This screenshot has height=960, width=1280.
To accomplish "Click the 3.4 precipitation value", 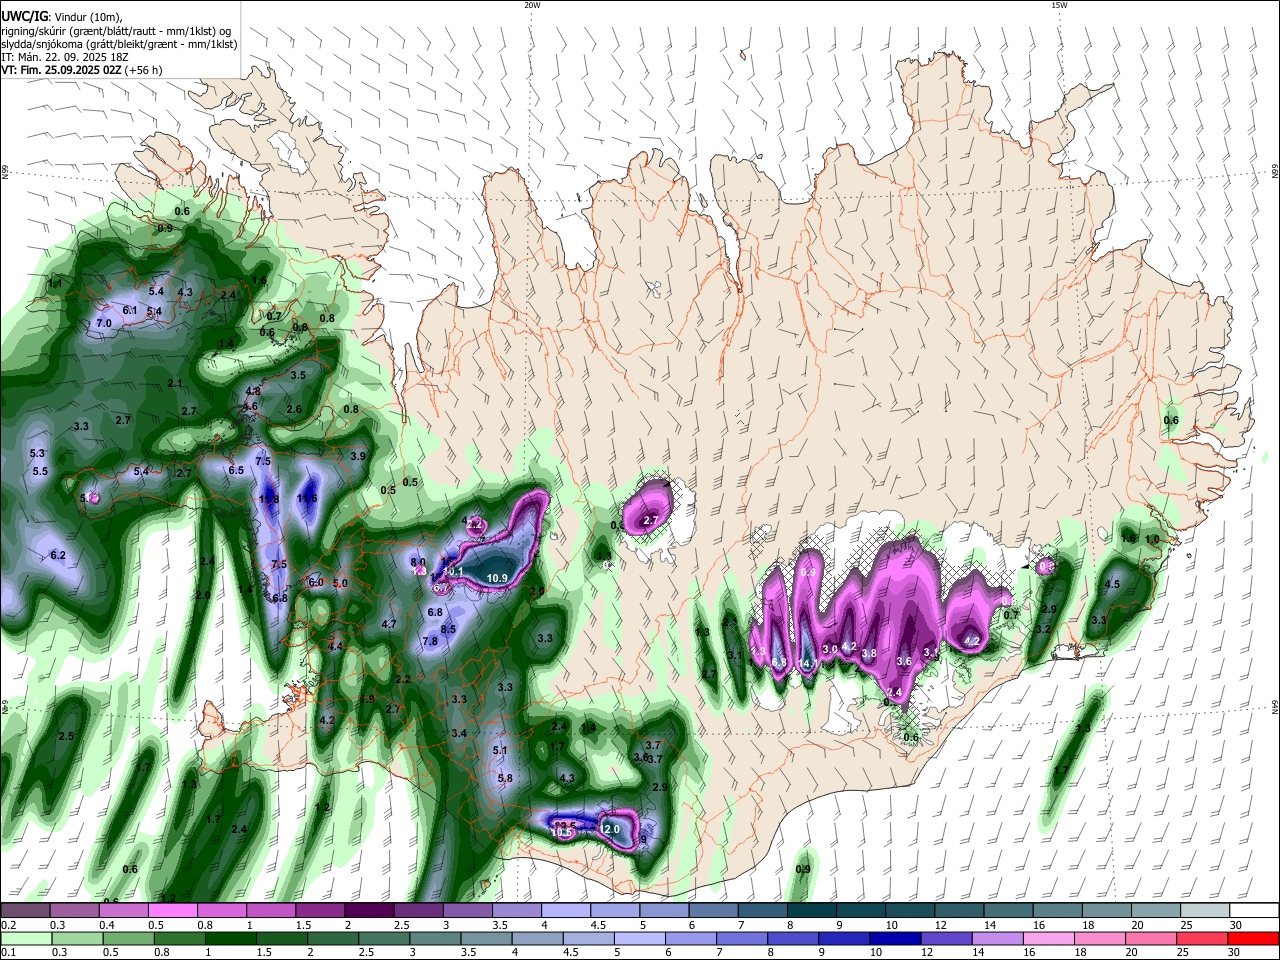I will click(x=459, y=733).
